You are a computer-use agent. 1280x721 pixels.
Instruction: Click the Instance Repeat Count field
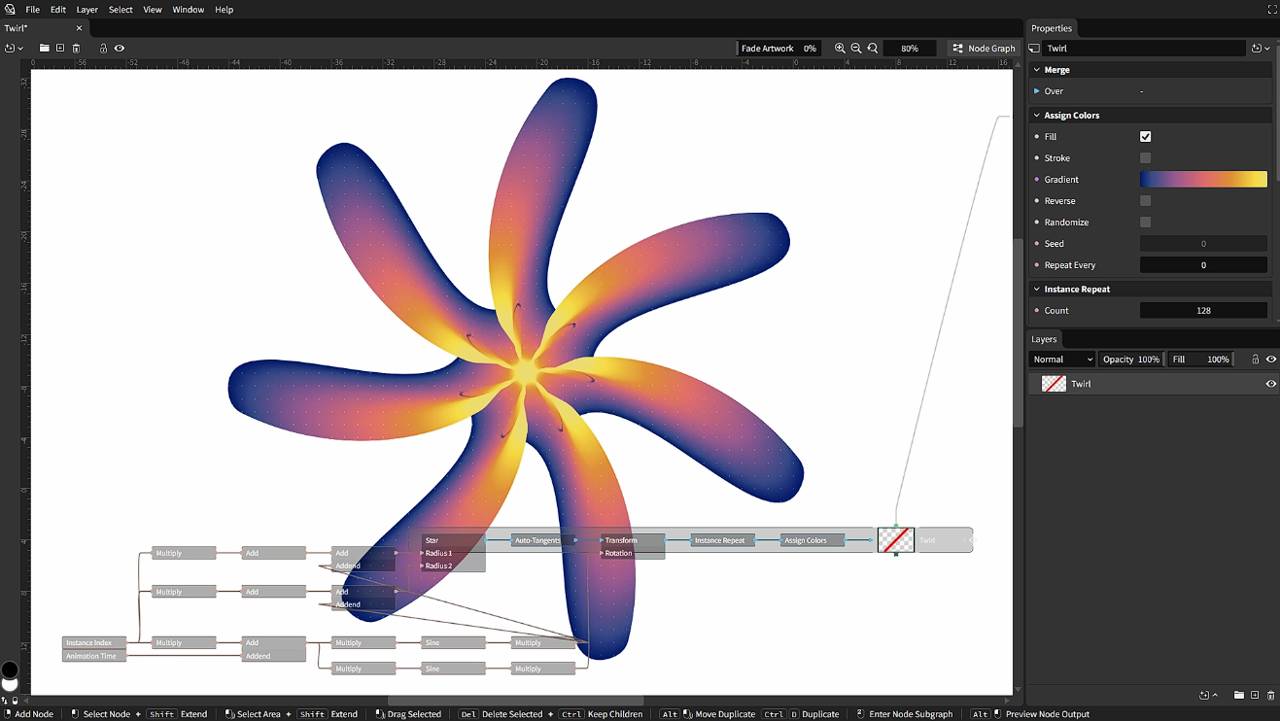(1203, 310)
